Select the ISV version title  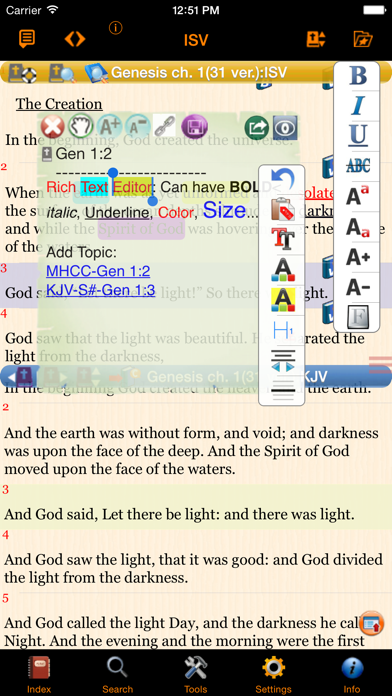pos(196,40)
